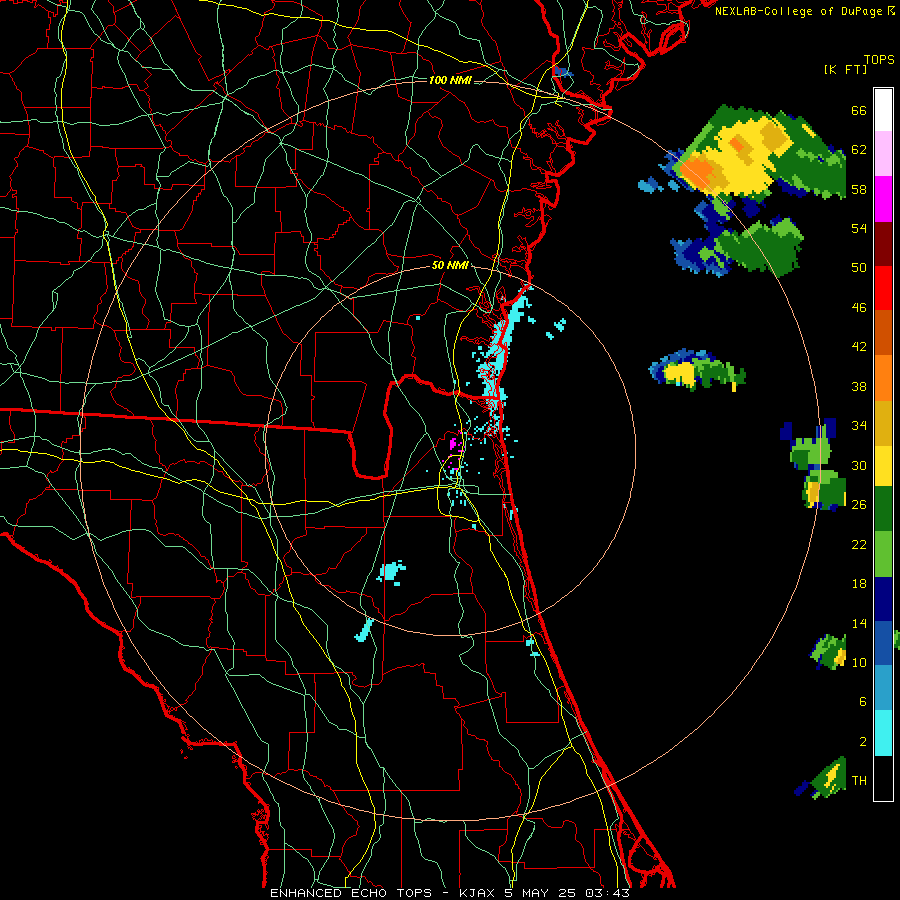
Task: Click the "42" legend value
Action: coord(859,347)
